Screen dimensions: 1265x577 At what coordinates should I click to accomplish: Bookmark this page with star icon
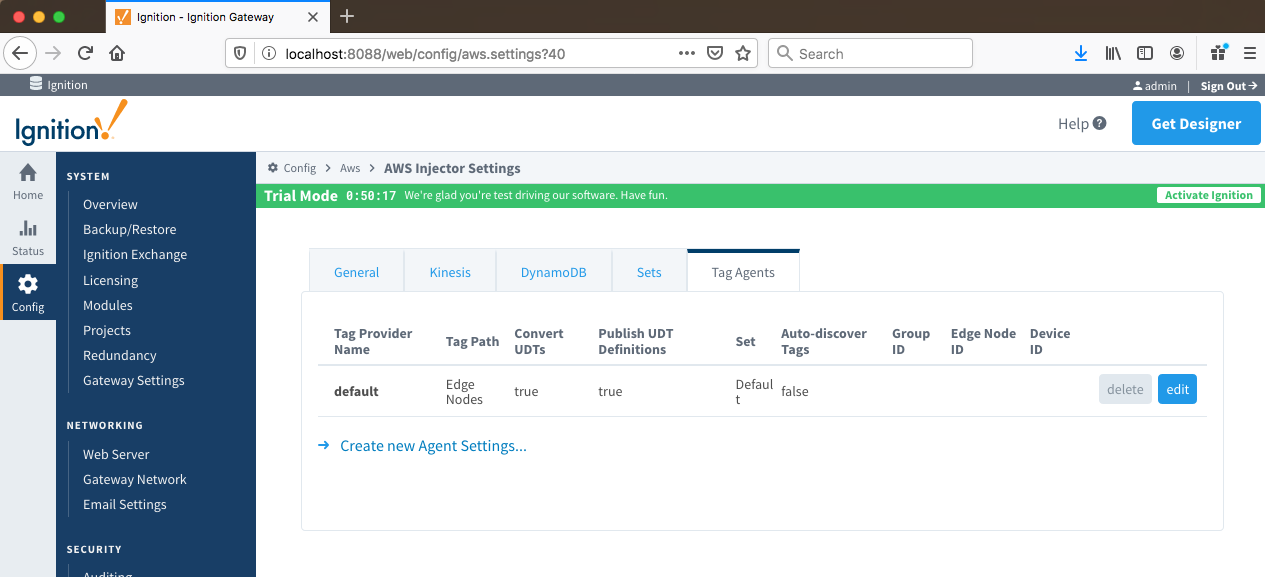[x=743, y=53]
